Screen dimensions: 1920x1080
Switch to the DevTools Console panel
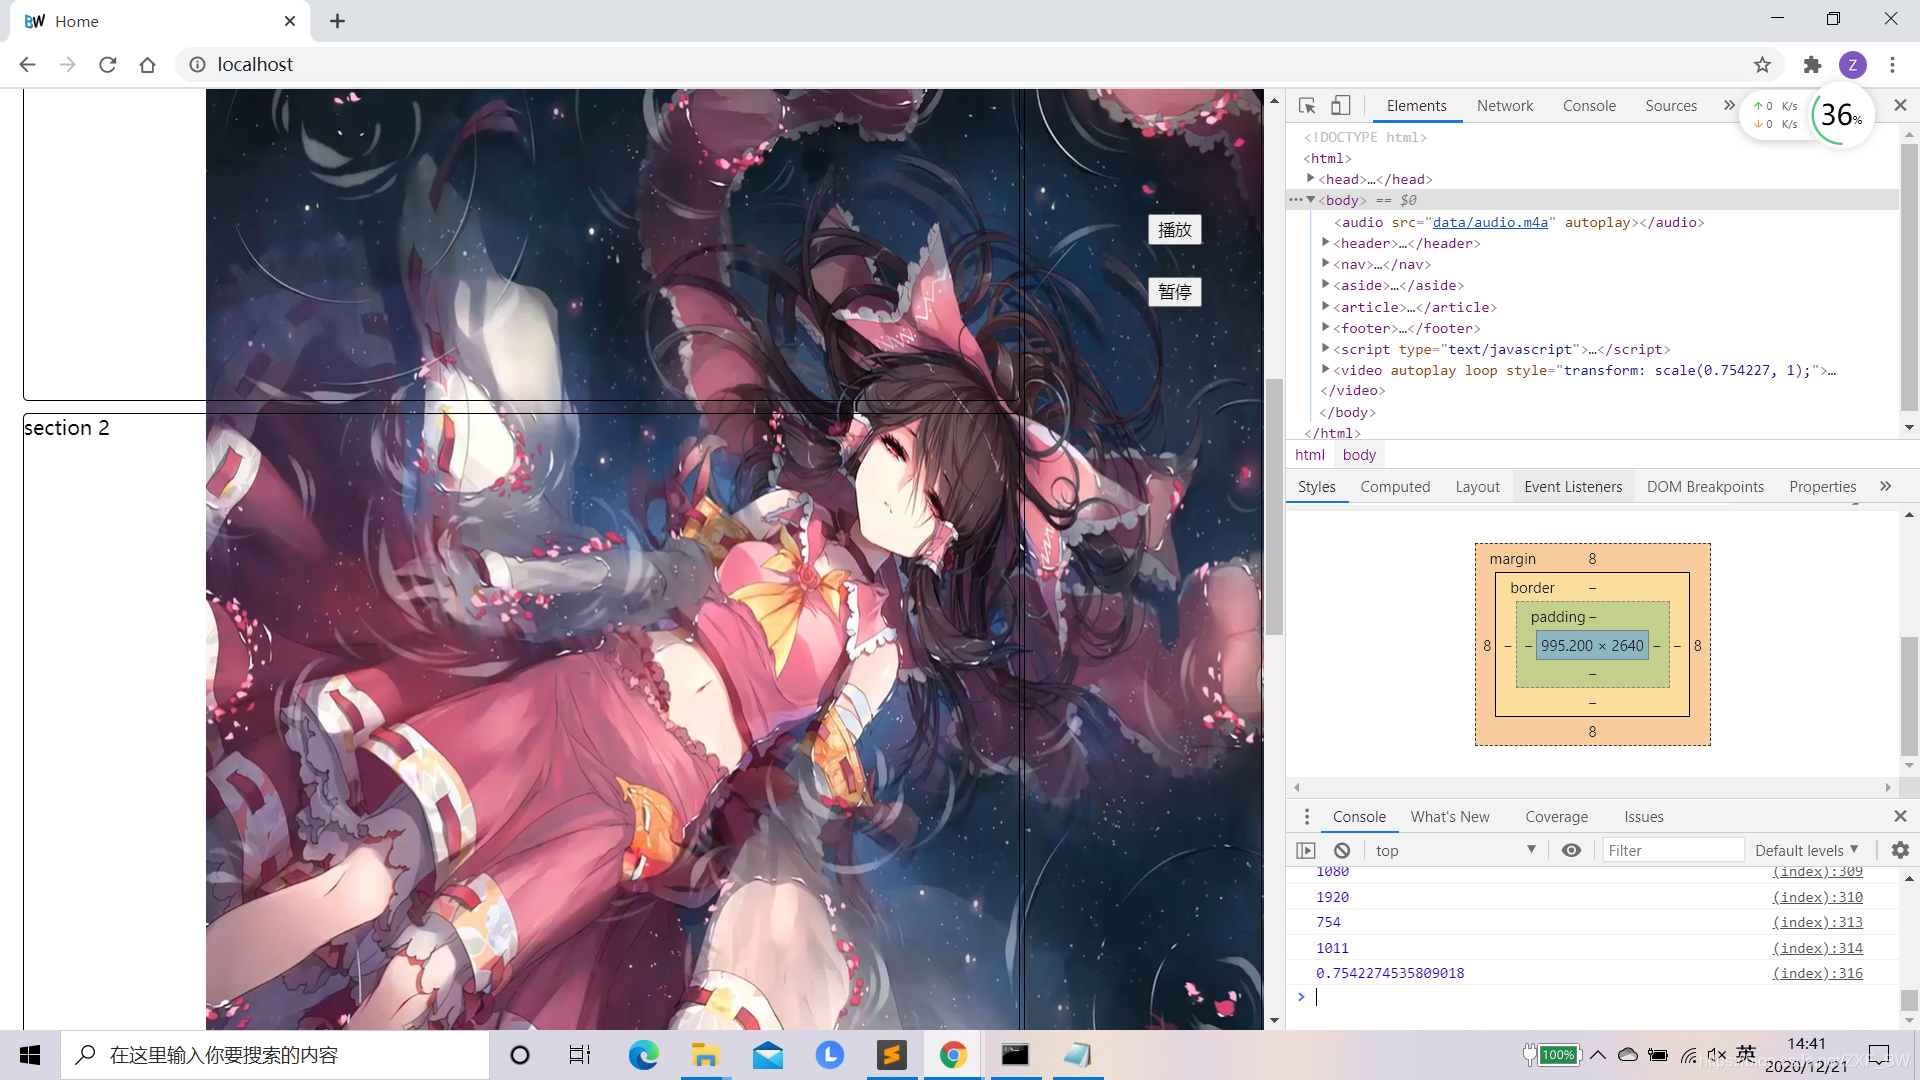(1589, 106)
